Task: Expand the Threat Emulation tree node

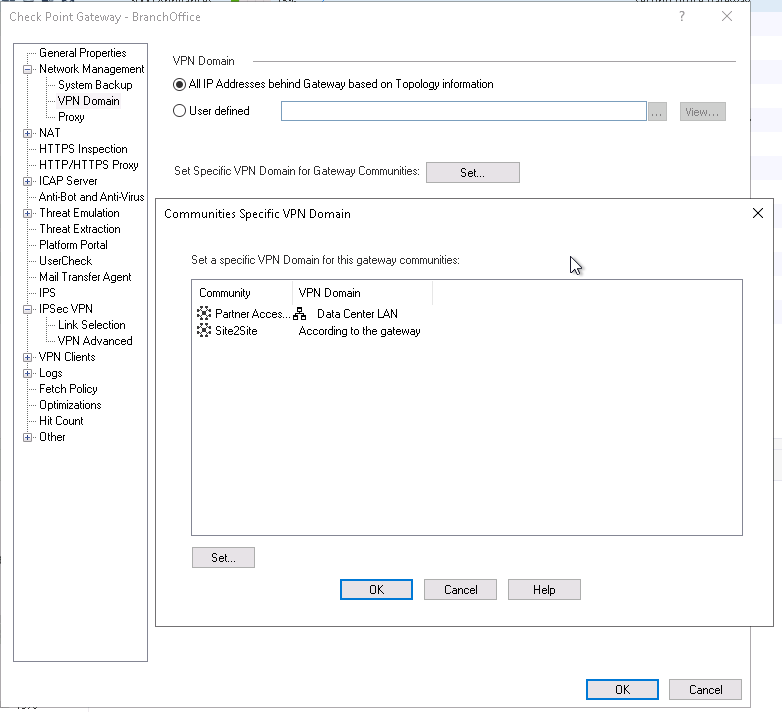Action: 27,213
